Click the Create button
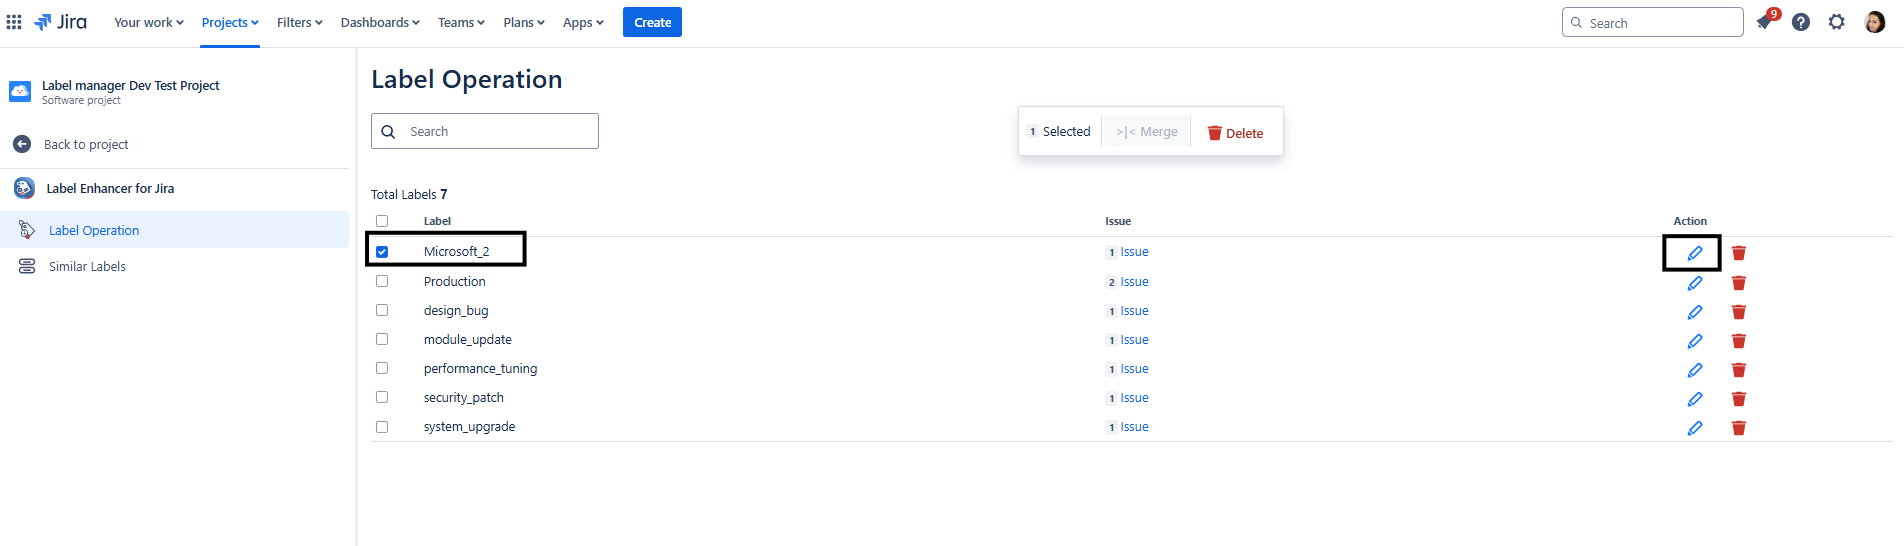Viewport: 1904px width, 546px height. (652, 22)
